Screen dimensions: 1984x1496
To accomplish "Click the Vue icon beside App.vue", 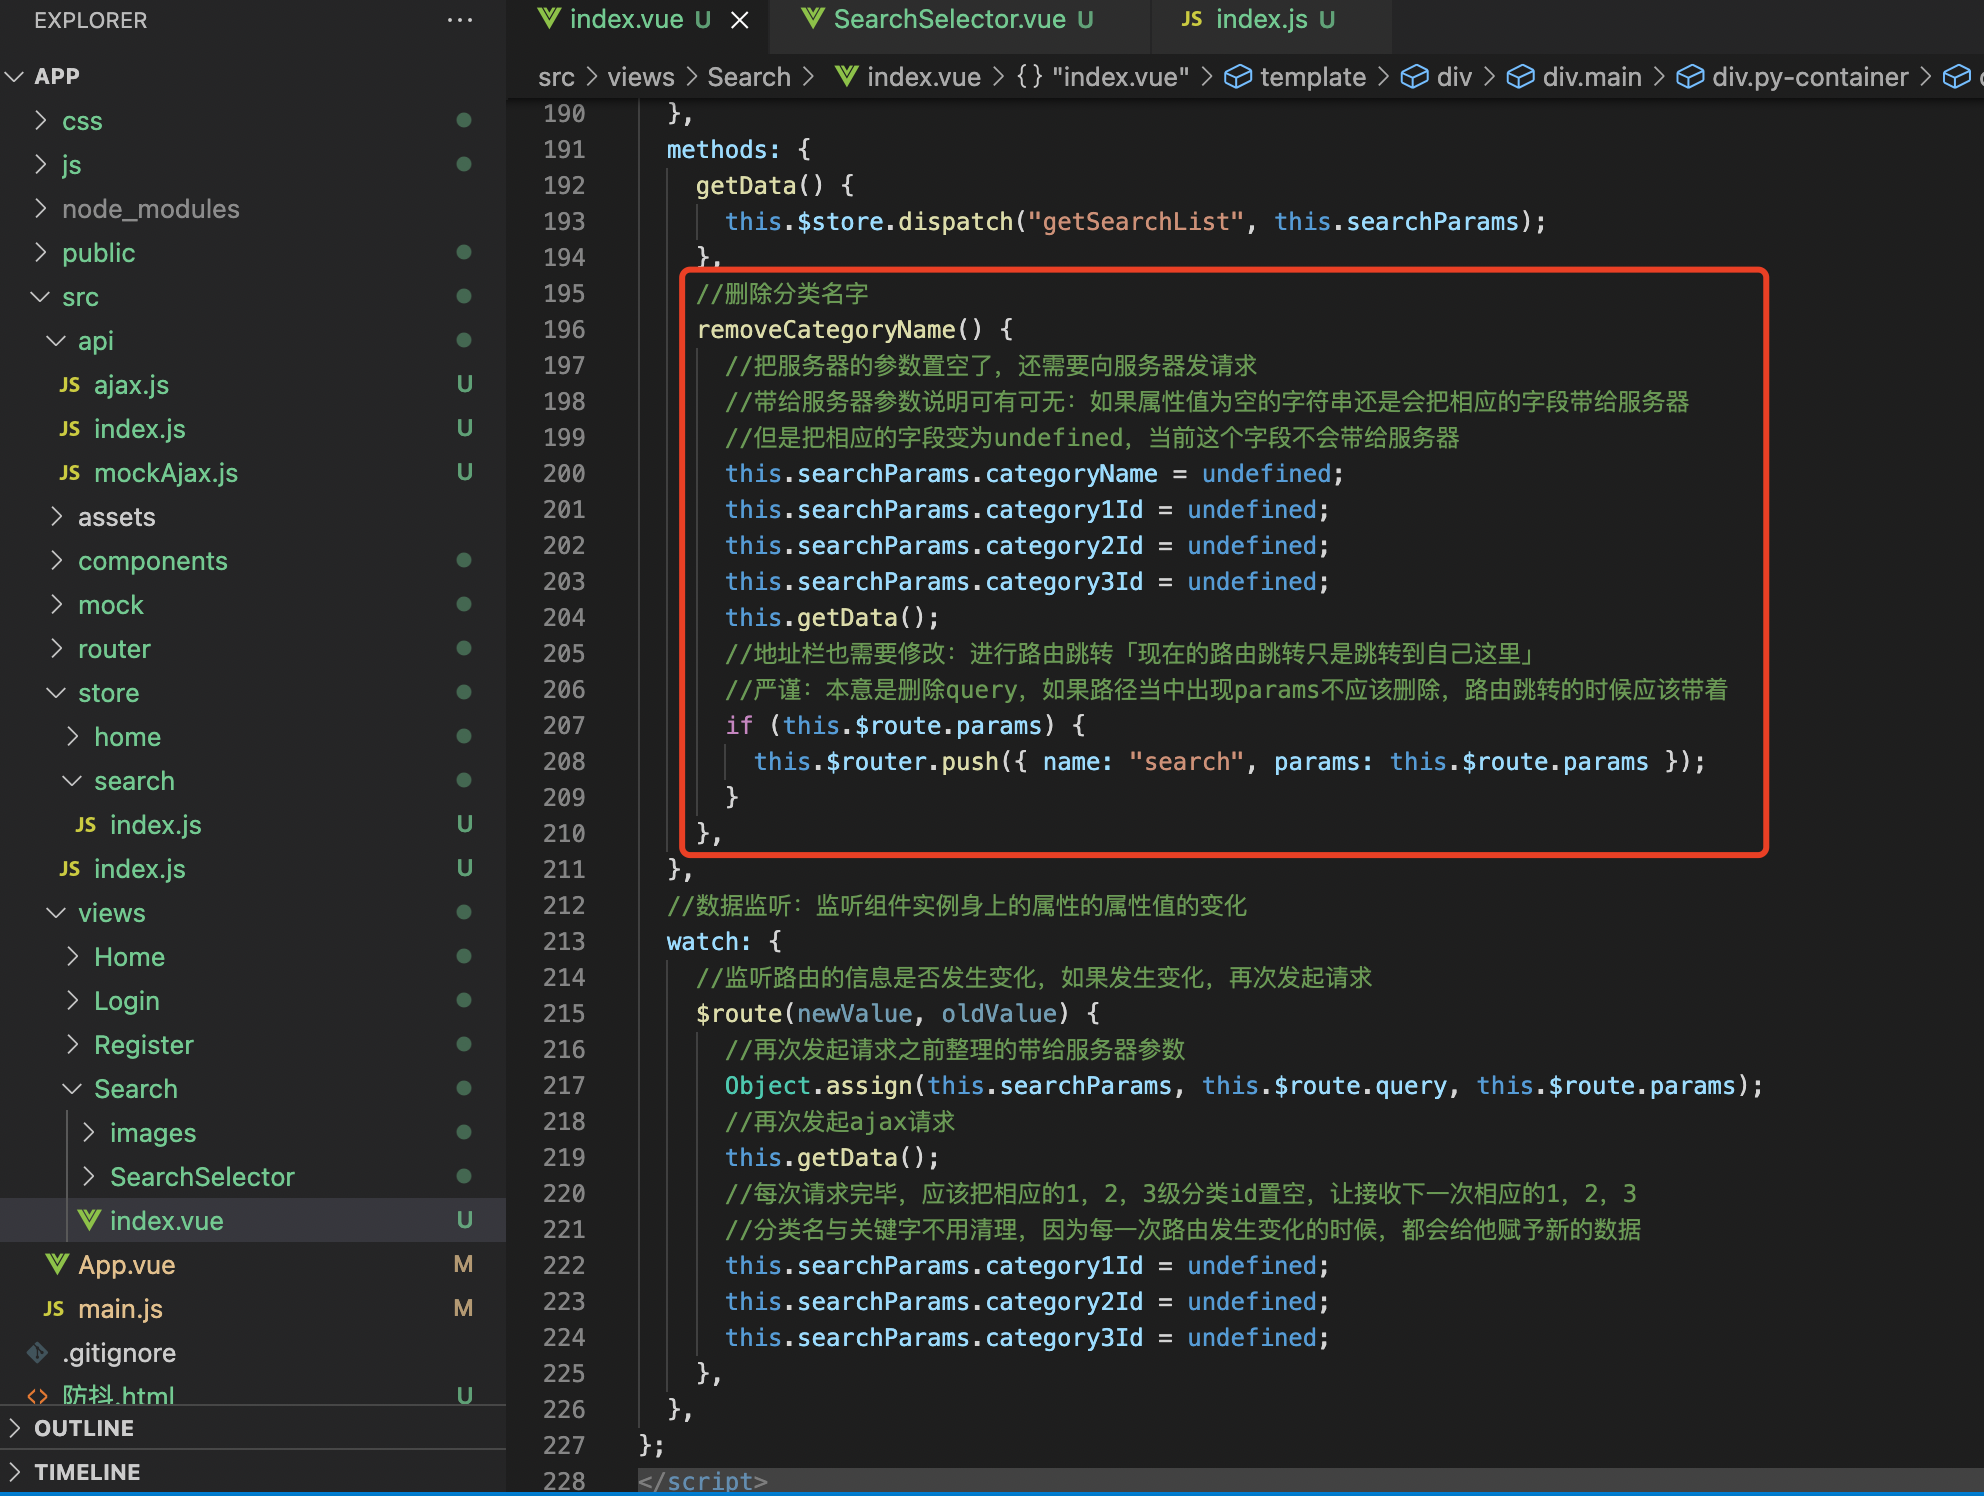I will [x=57, y=1265].
